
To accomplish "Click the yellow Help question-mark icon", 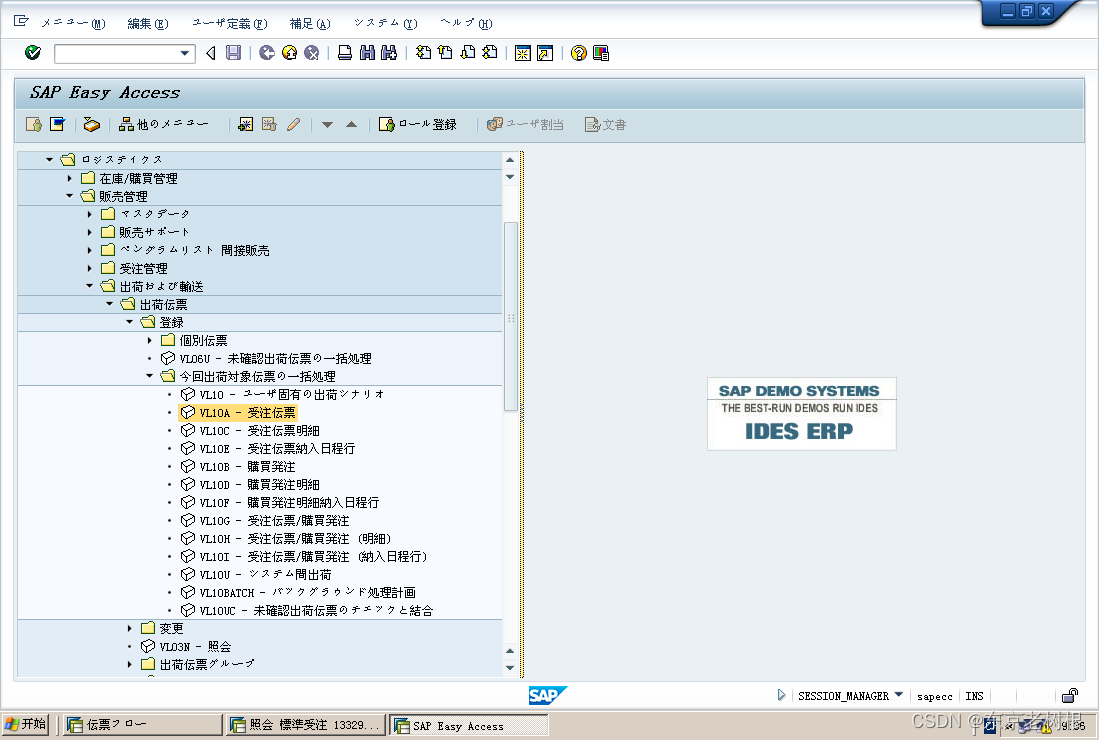I will pyautogui.click(x=578, y=53).
